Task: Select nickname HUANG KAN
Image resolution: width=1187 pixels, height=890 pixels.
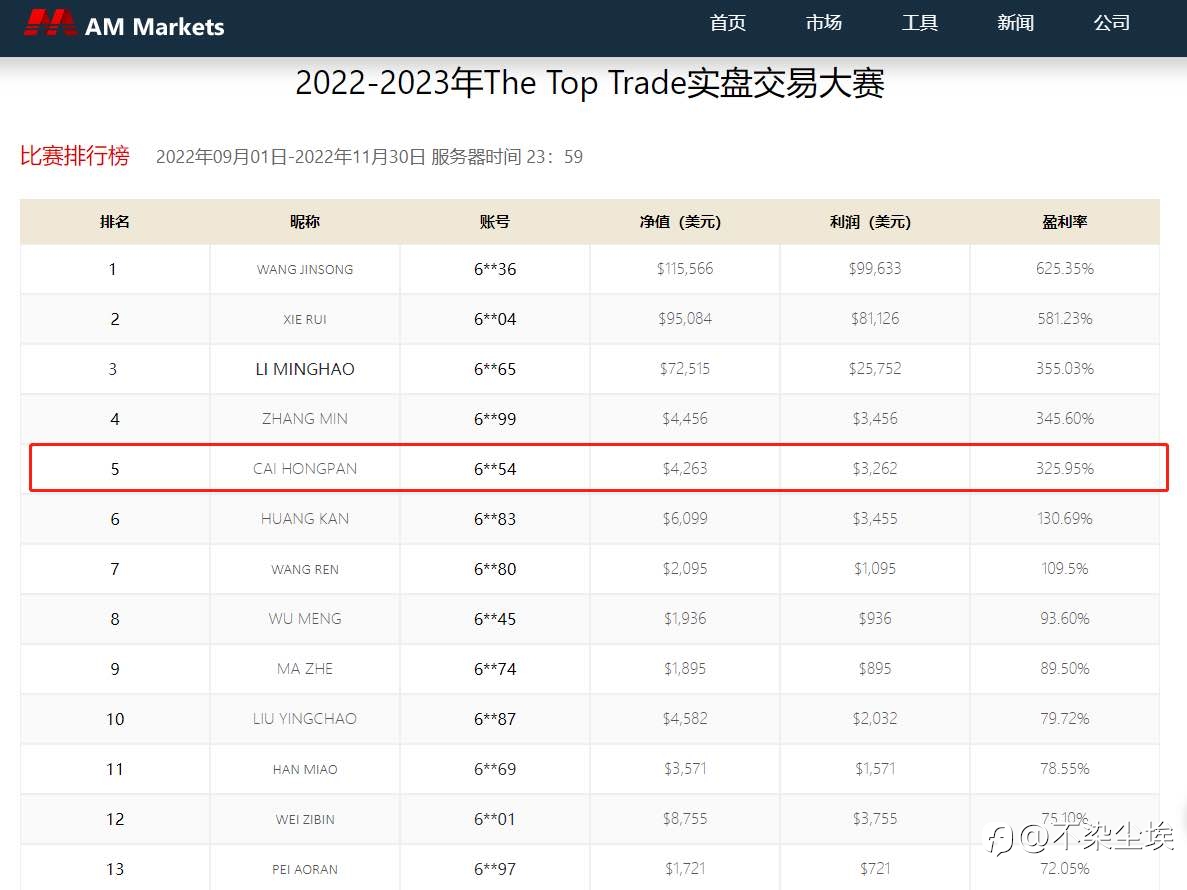Action: [305, 518]
